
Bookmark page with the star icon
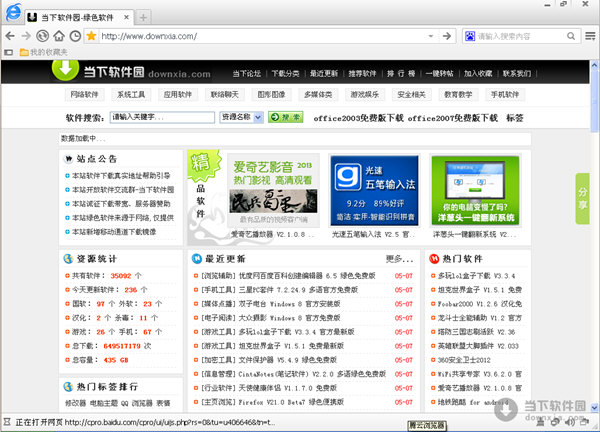pos(90,37)
